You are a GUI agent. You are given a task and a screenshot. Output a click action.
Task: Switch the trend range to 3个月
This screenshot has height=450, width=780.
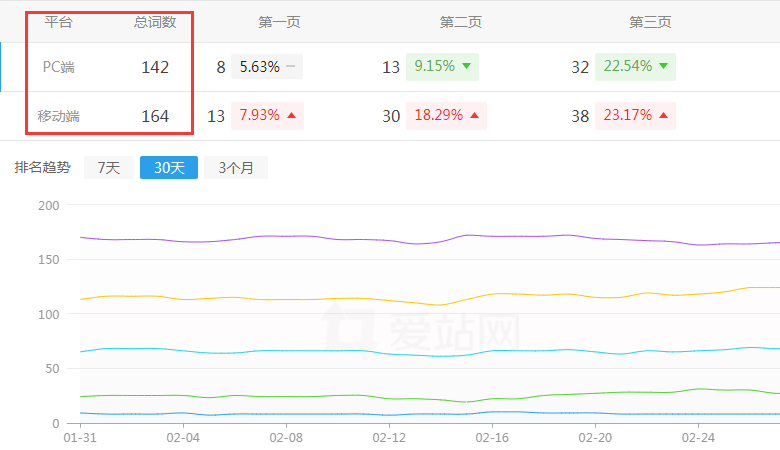click(236, 168)
